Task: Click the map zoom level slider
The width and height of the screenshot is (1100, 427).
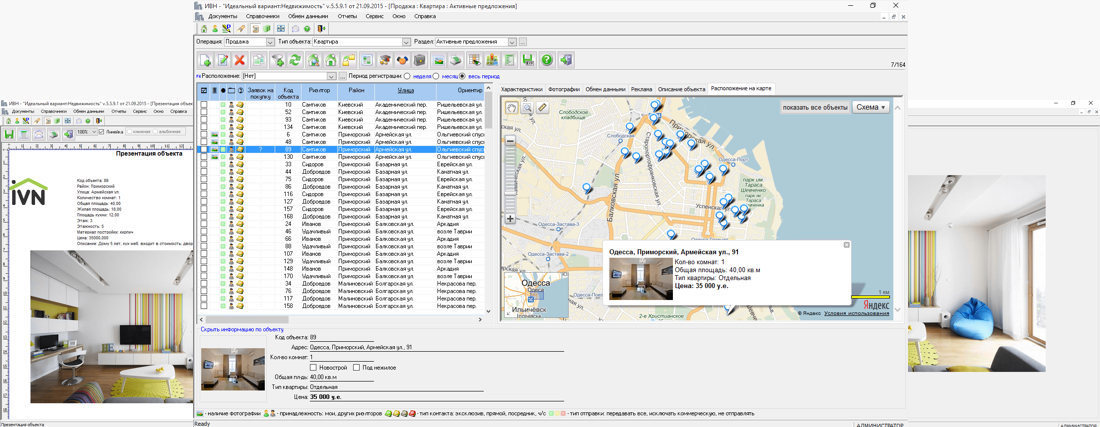Action: tap(510, 180)
